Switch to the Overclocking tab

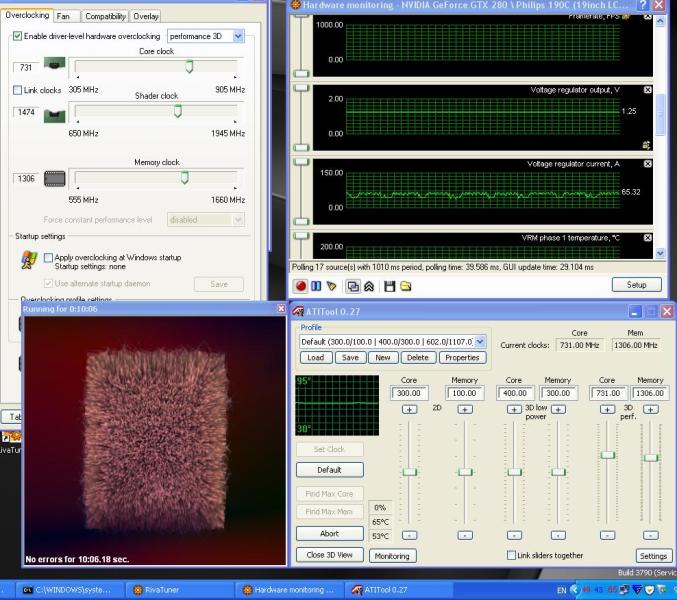(27, 16)
